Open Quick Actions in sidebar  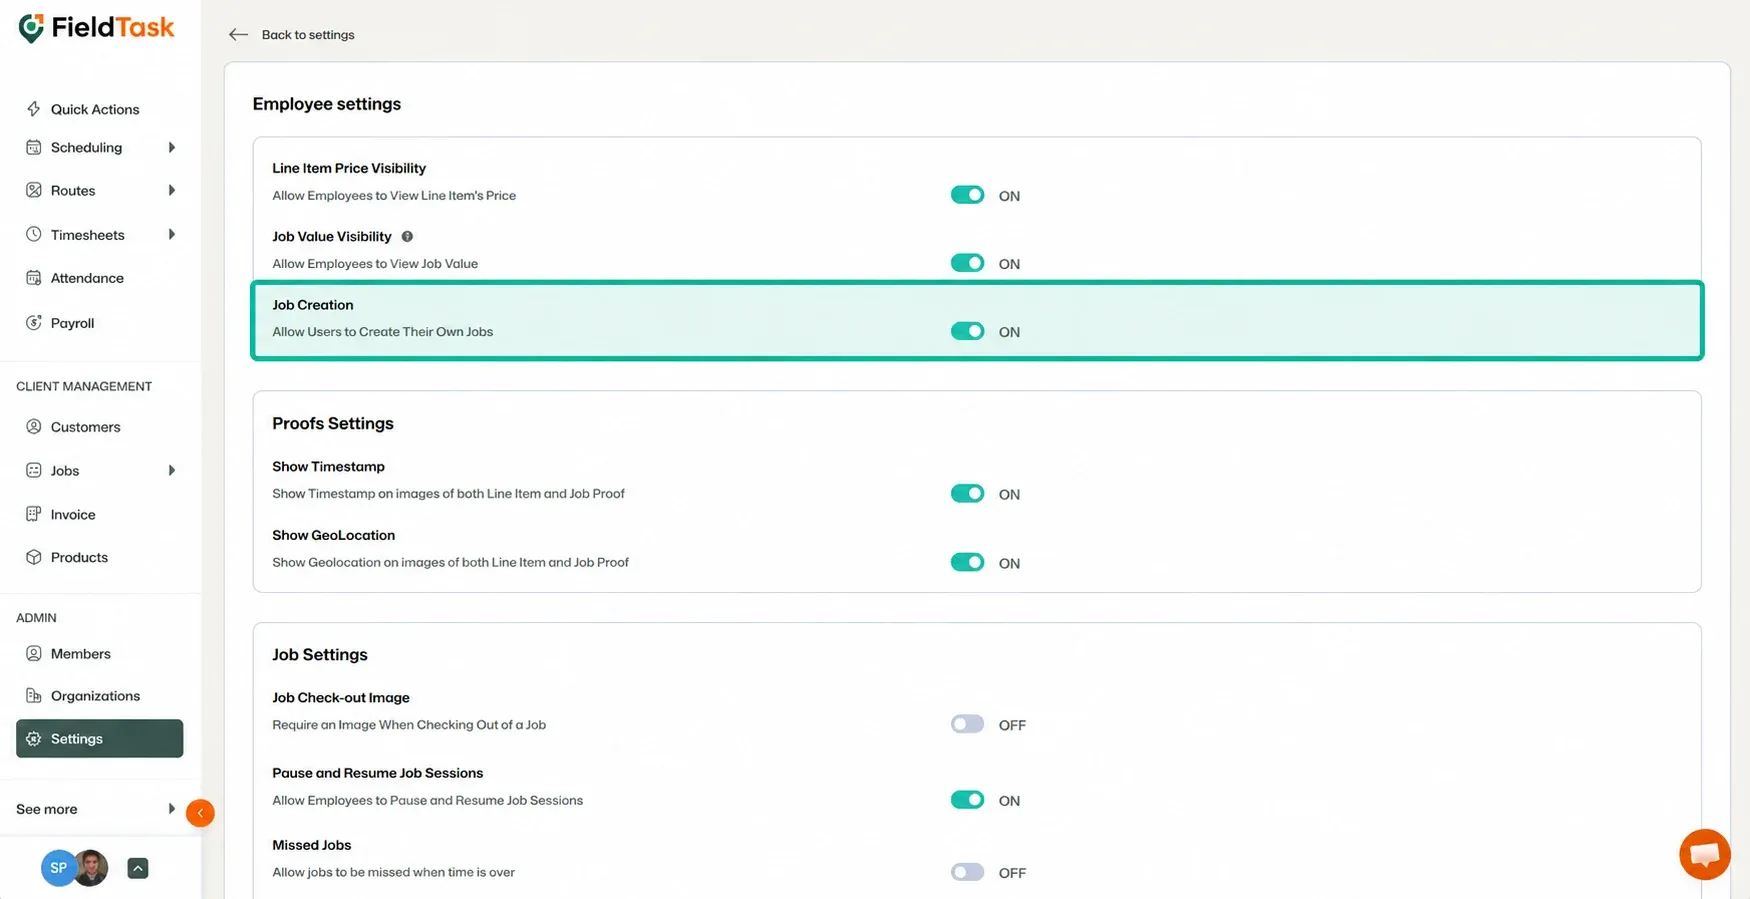(x=95, y=109)
